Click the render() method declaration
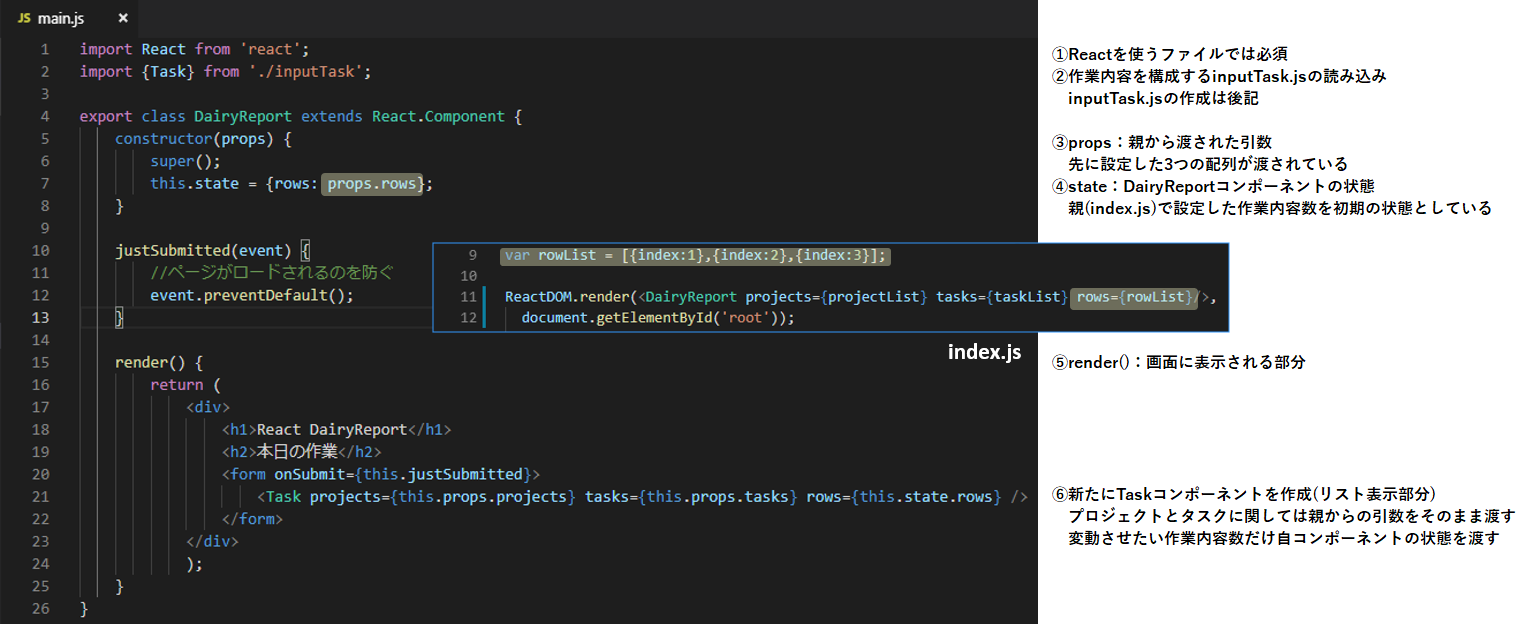Screen dimensions: 1523x624 click(x=159, y=362)
